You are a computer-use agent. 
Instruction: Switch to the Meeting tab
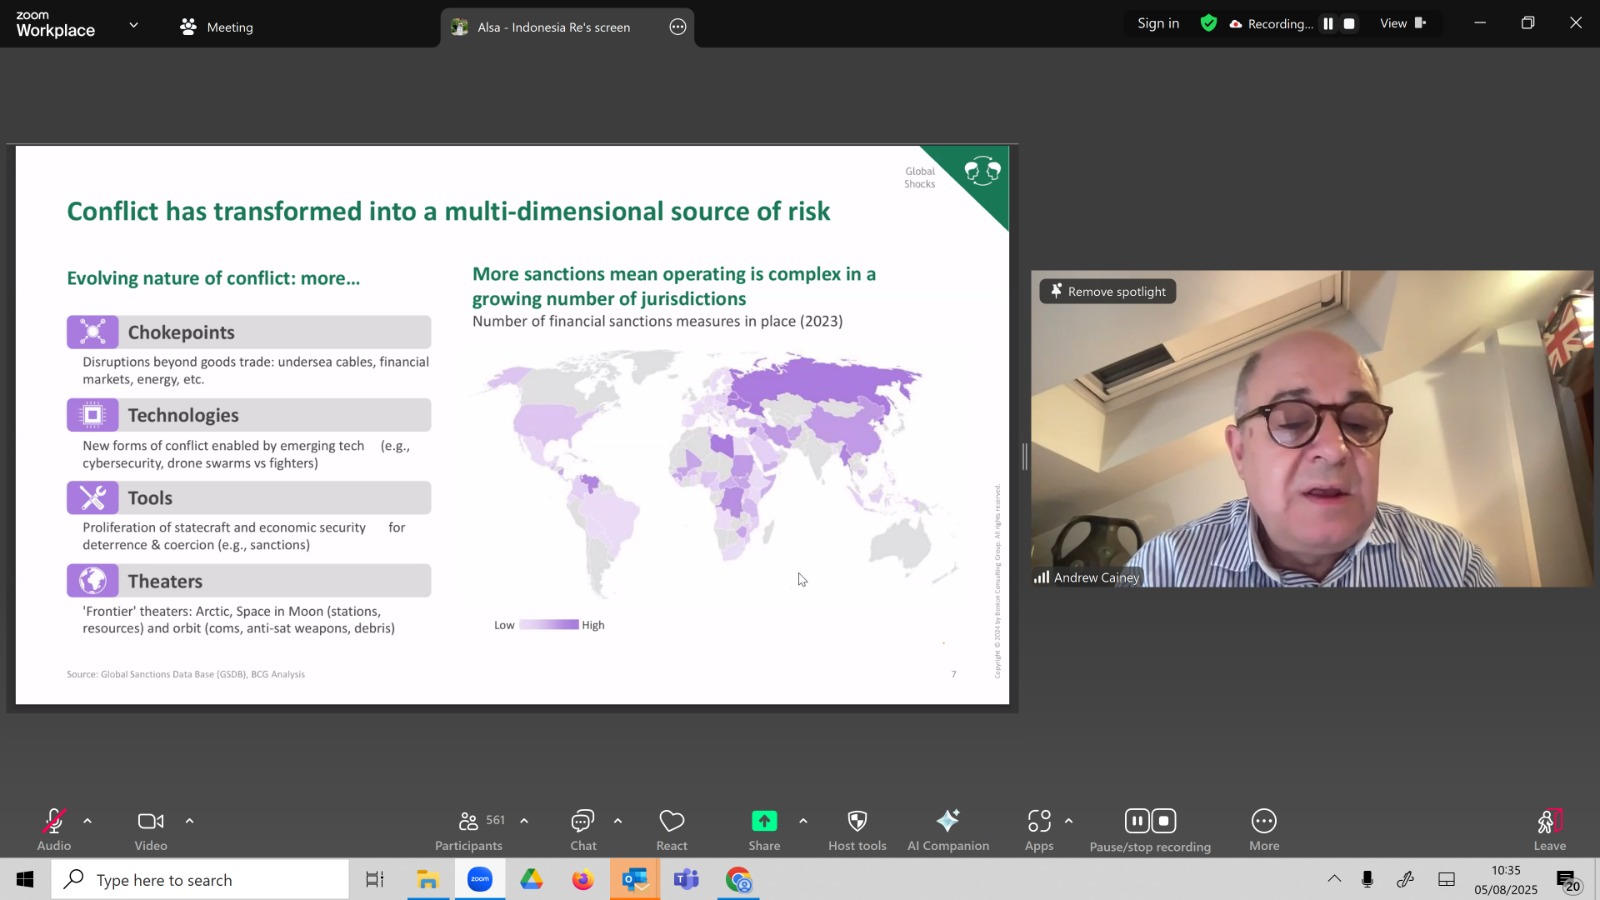pyautogui.click(x=216, y=27)
